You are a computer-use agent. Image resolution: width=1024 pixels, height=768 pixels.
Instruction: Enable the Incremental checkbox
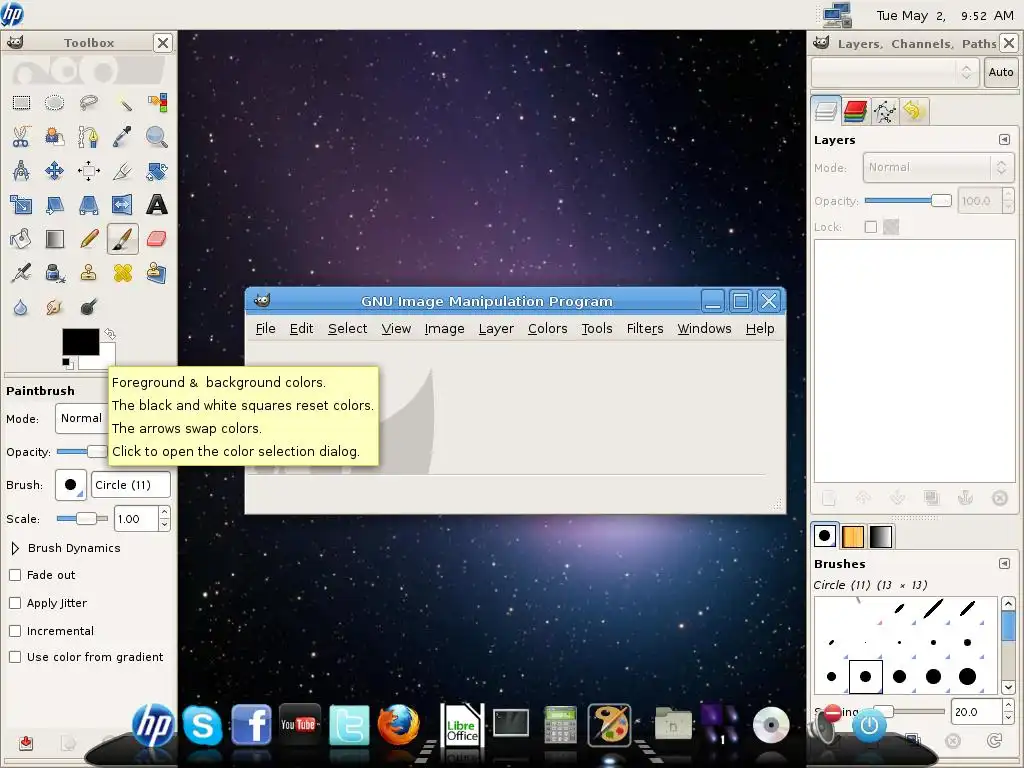pyautogui.click(x=15, y=631)
